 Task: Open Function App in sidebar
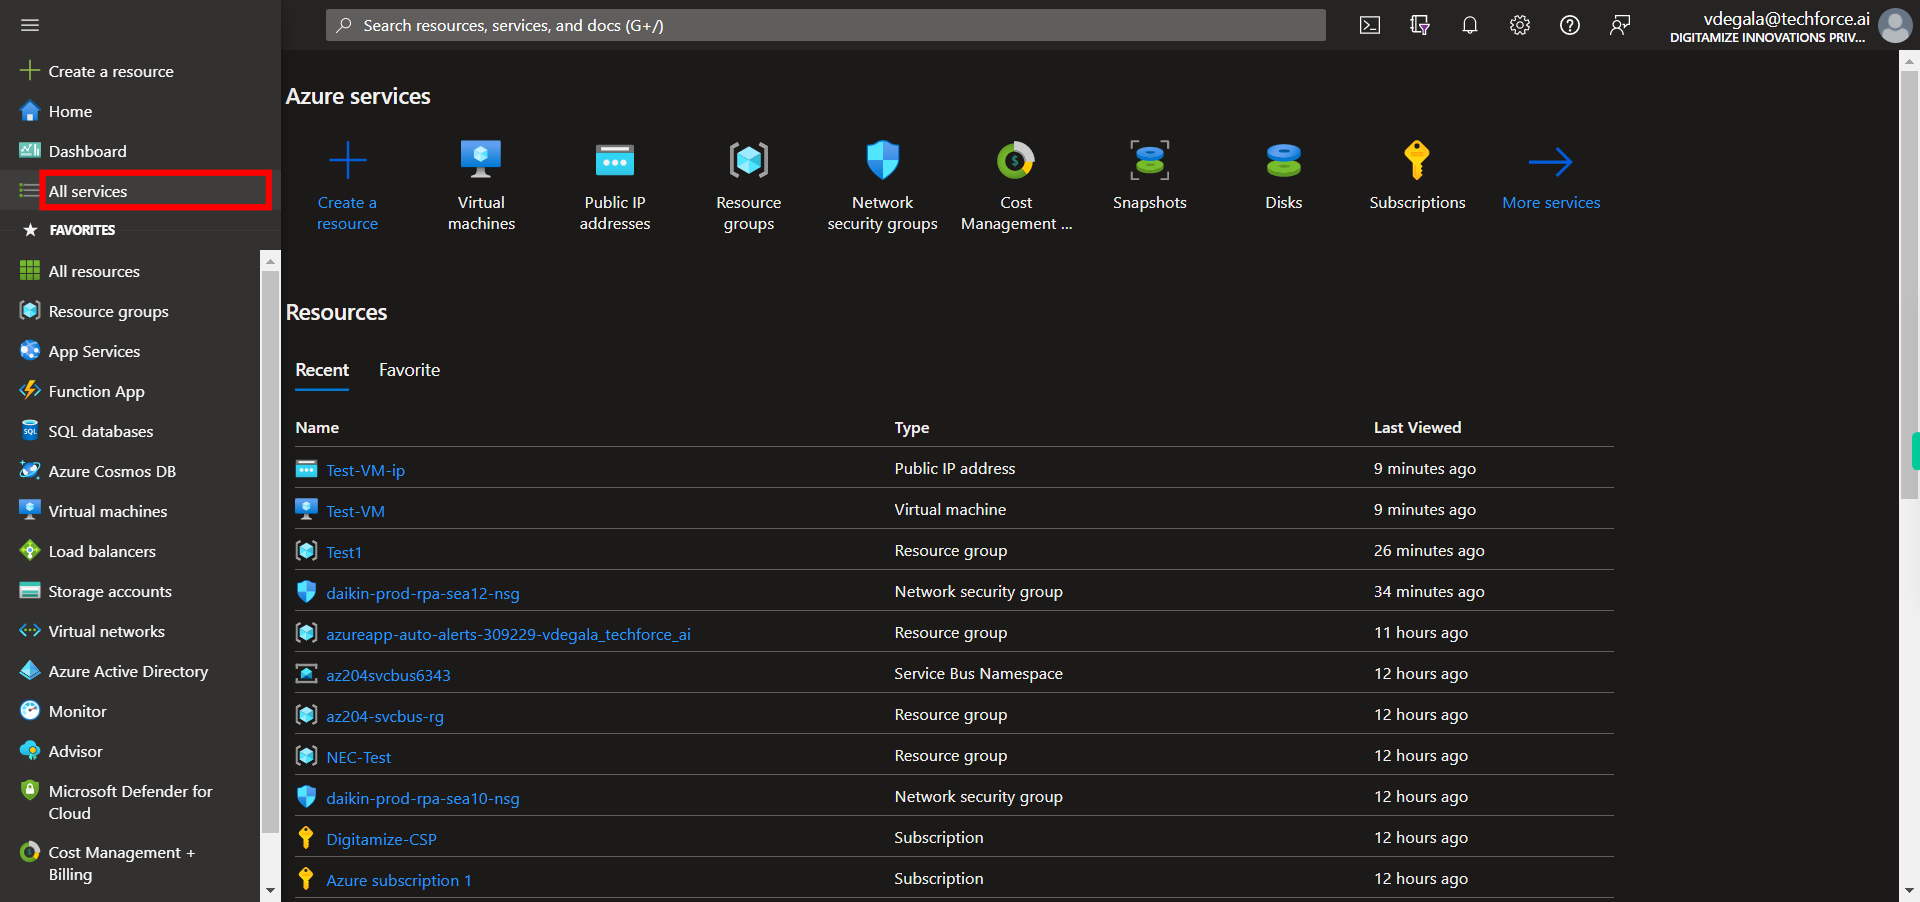coord(96,391)
